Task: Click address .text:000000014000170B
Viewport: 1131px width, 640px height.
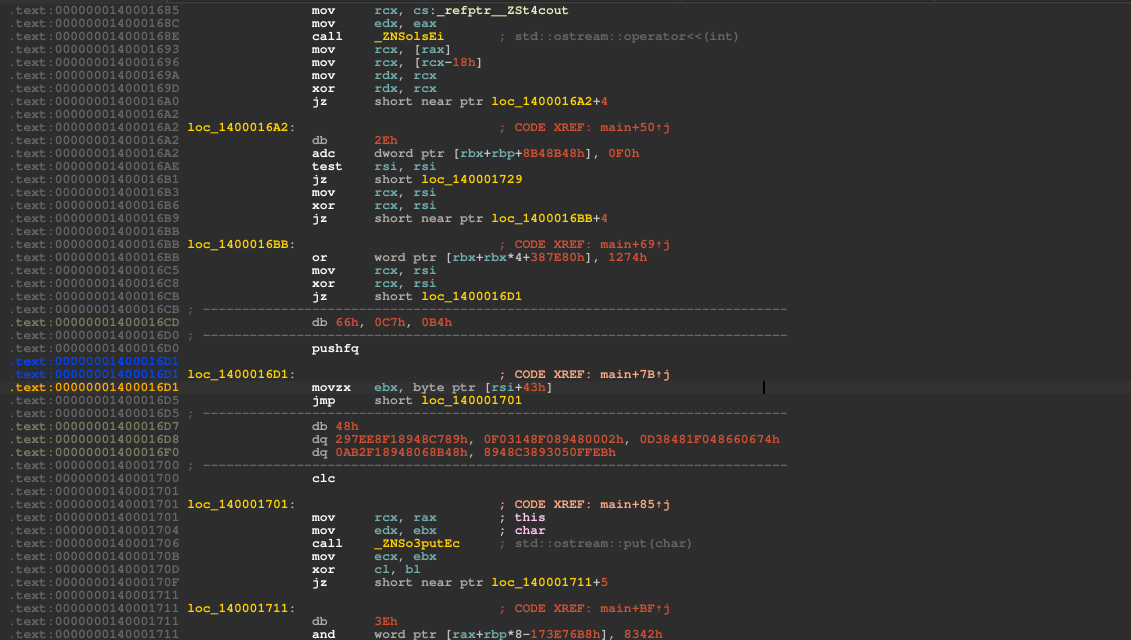Action: coord(94,556)
